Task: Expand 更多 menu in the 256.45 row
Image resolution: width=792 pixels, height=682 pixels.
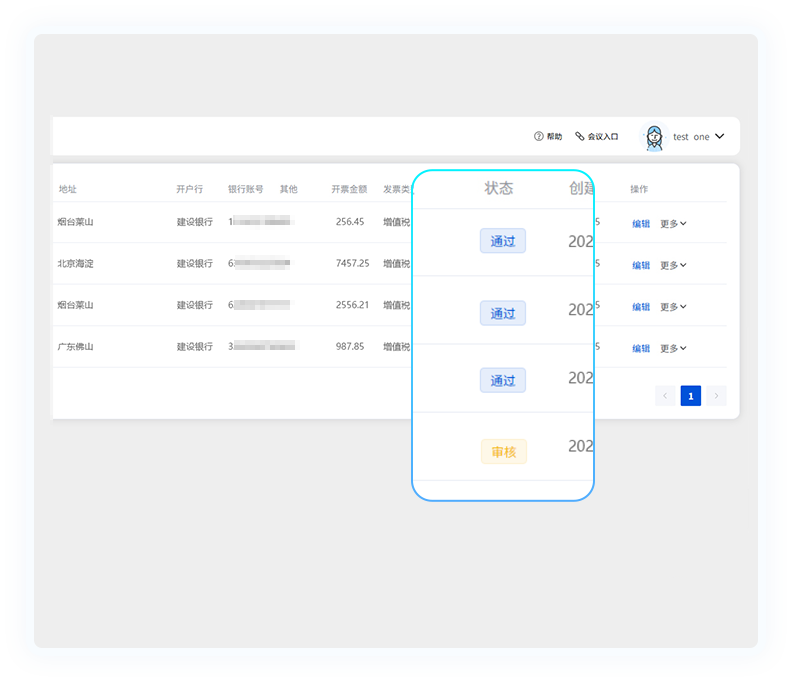Action: coord(673,224)
